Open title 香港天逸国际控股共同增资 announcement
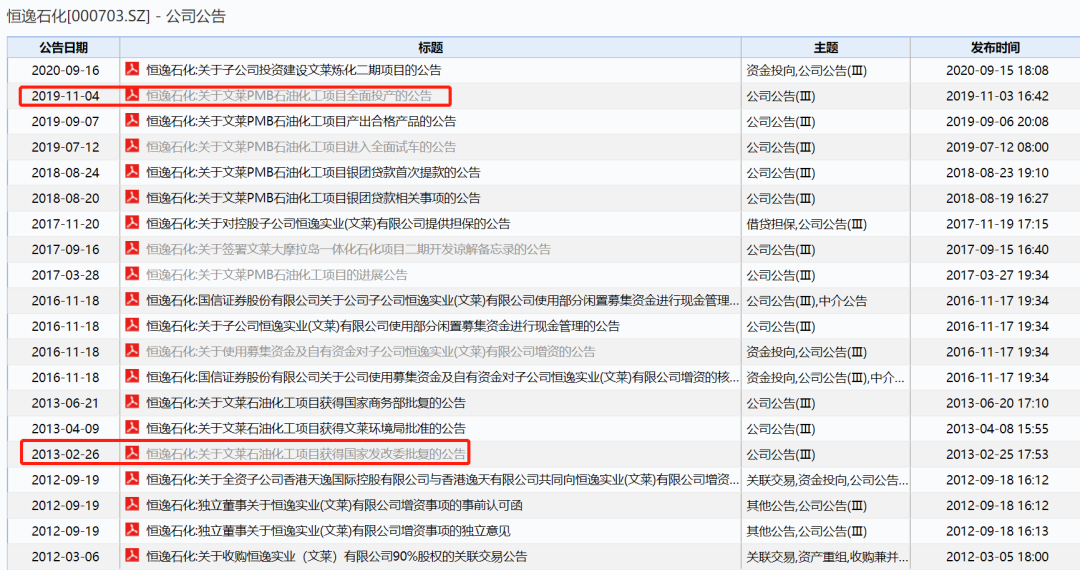Viewport: 1080px width, 570px height. coord(442,479)
